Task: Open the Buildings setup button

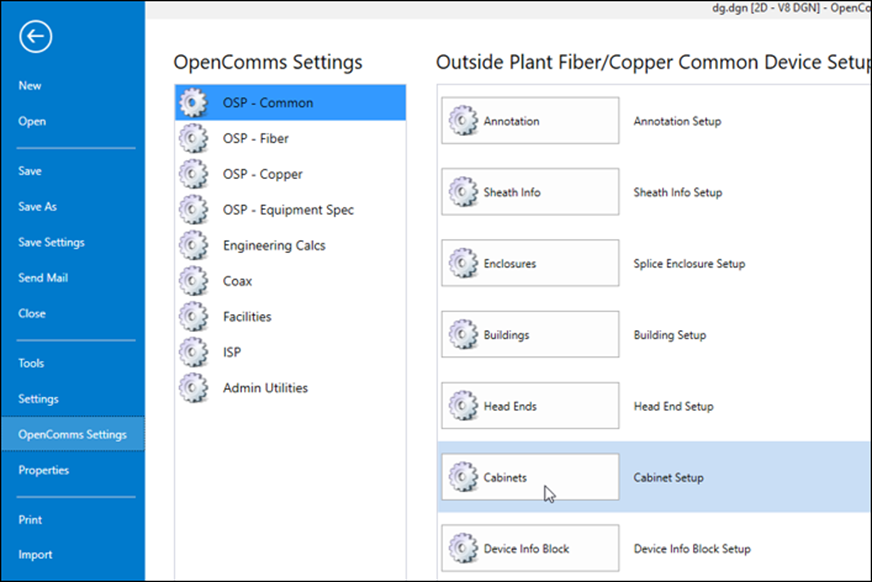Action: click(x=530, y=335)
